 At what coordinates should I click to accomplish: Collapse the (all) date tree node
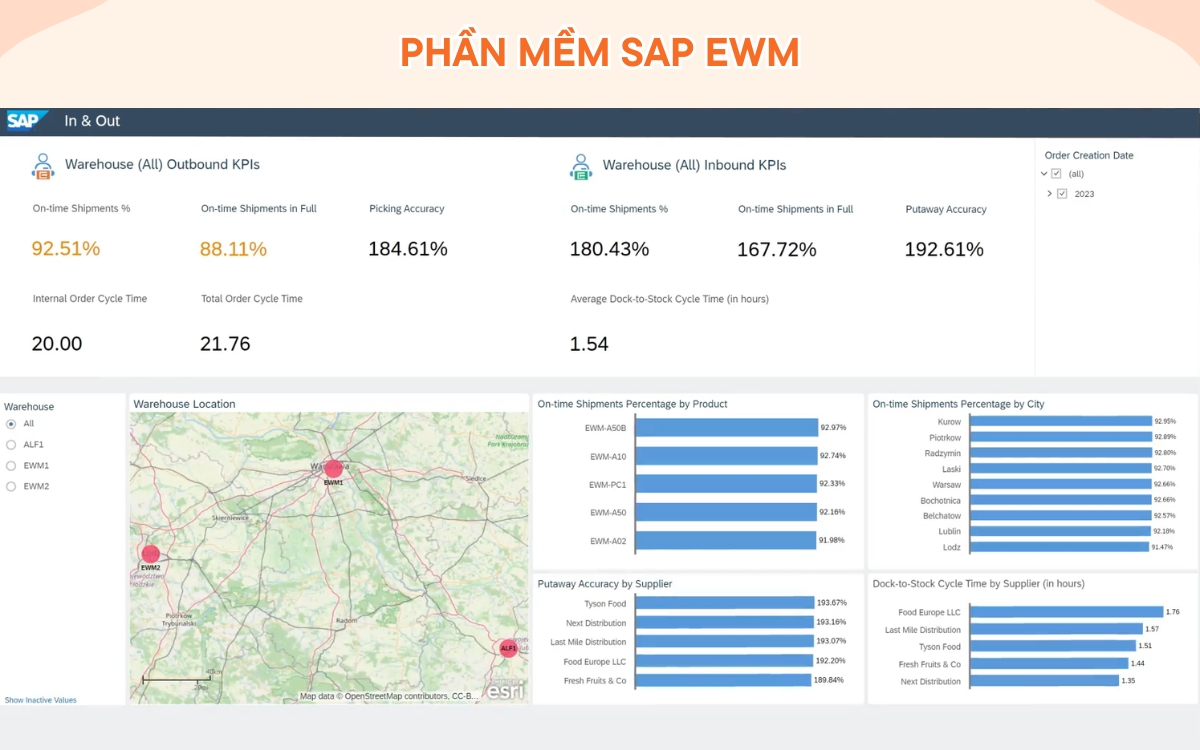1044,174
